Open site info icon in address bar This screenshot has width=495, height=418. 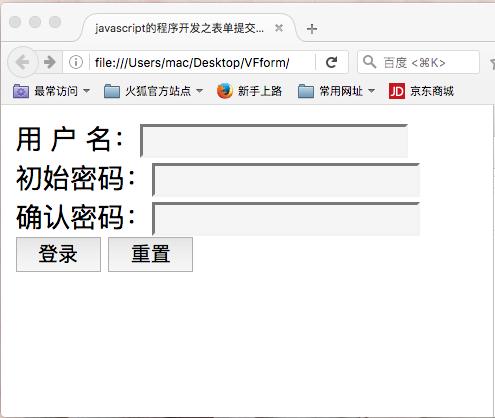(76, 62)
